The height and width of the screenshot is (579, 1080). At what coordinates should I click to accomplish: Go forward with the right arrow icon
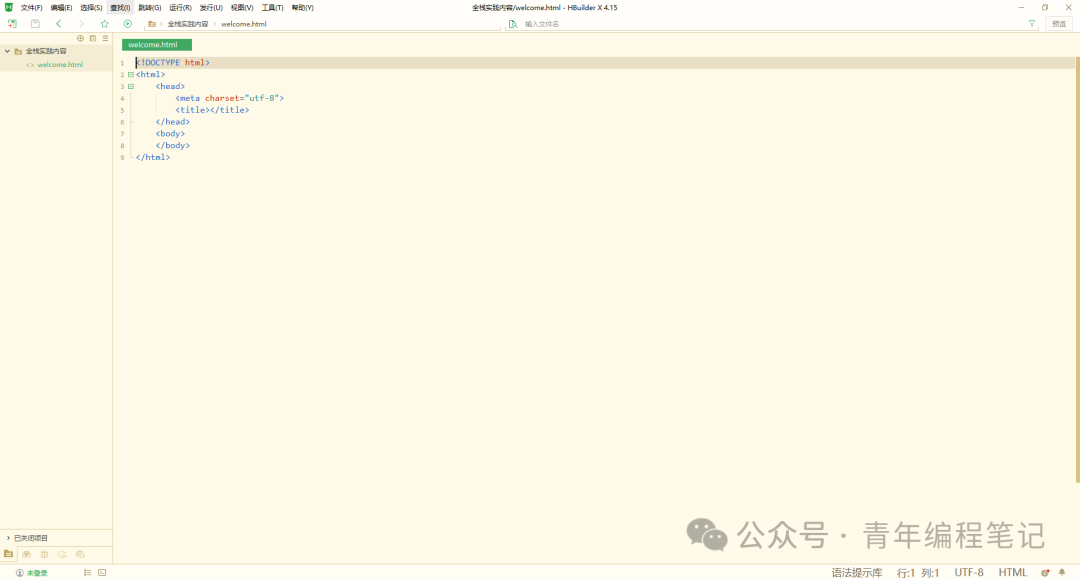tap(81, 23)
